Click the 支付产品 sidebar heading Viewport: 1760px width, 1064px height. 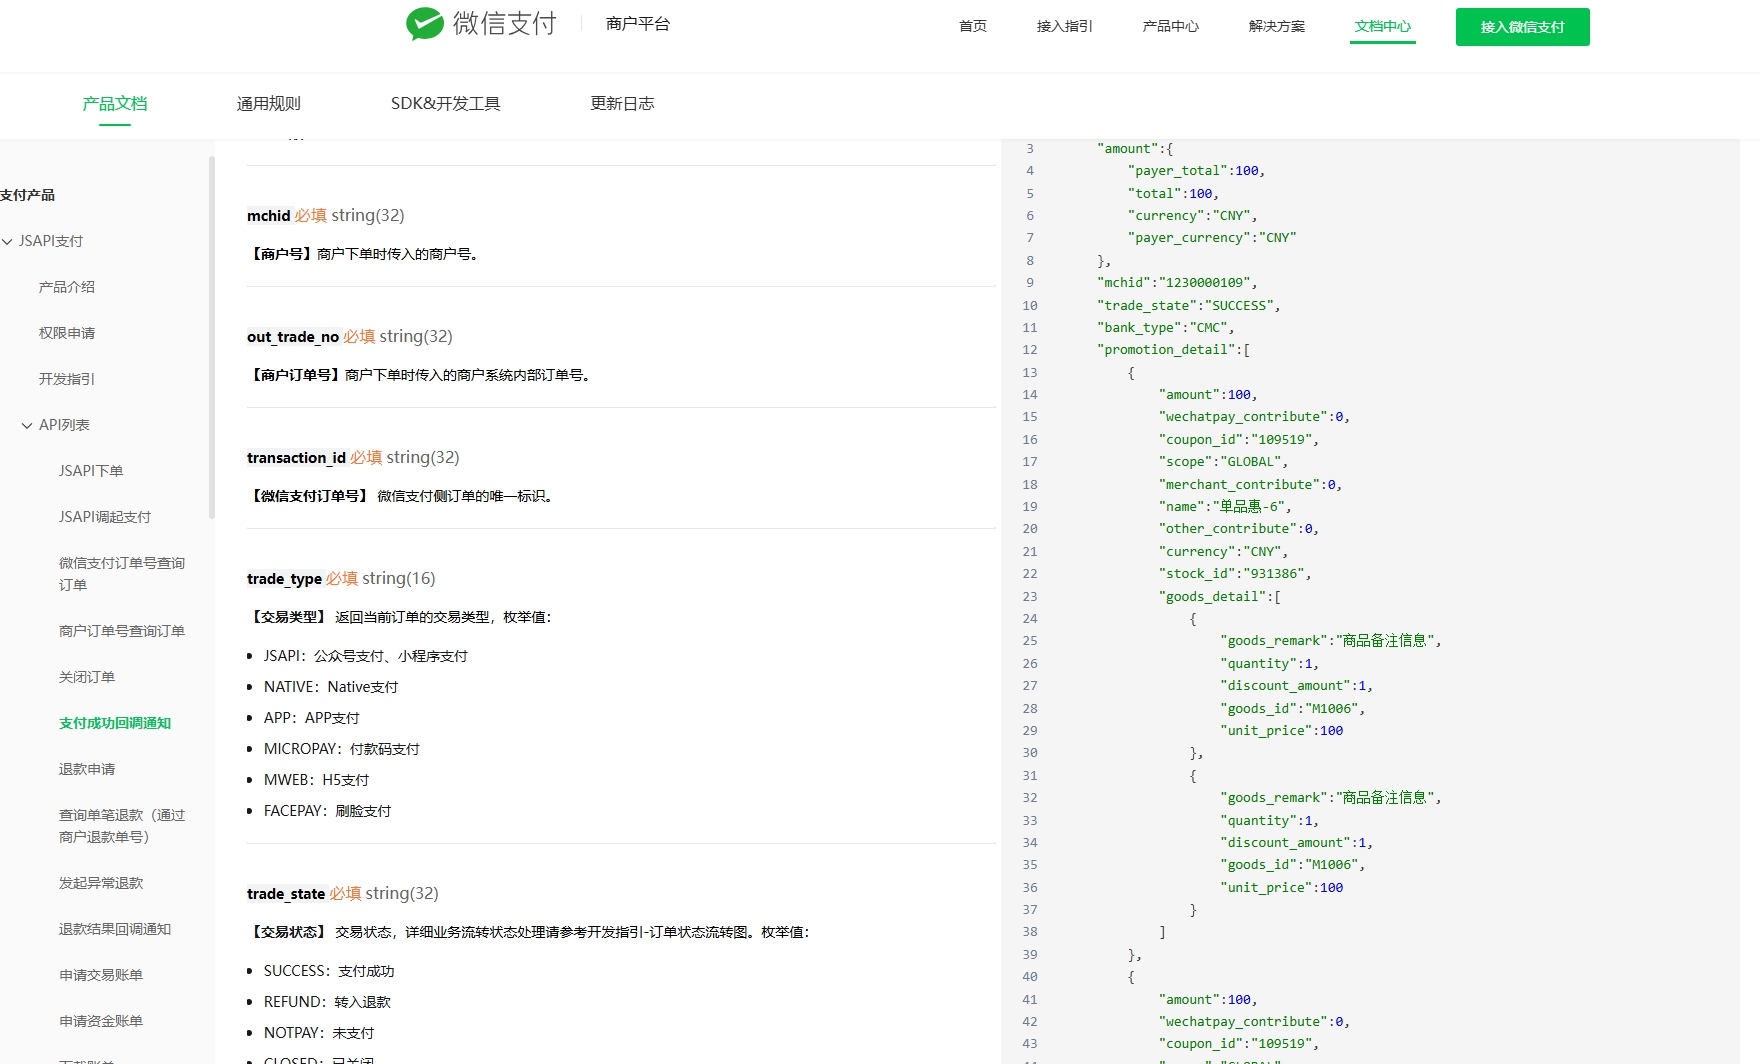pos(28,195)
